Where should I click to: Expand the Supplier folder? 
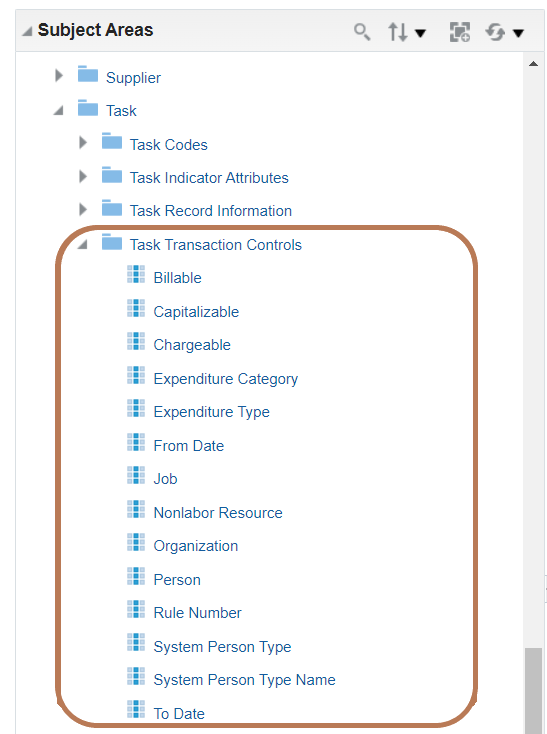[x=59, y=75]
